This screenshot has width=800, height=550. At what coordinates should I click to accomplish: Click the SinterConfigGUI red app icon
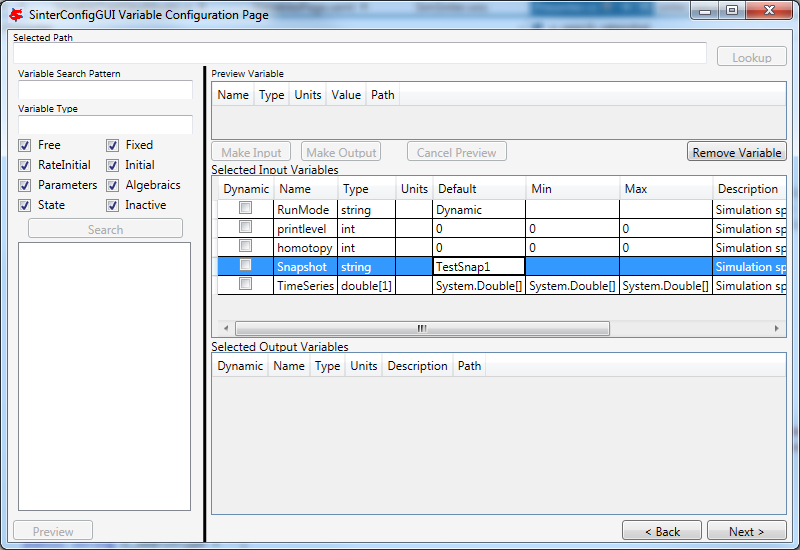point(16,15)
